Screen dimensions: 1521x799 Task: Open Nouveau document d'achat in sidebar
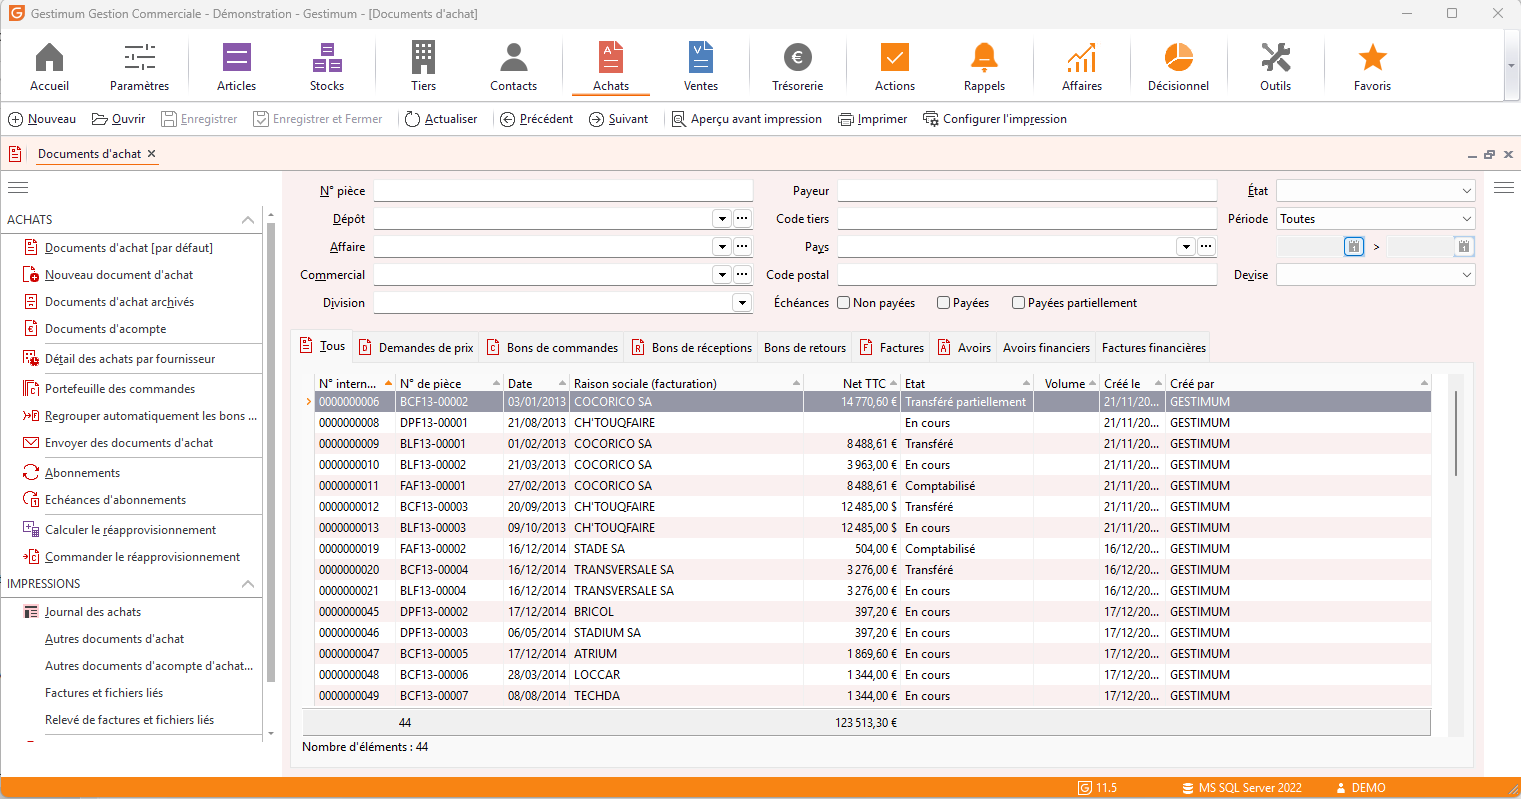(x=119, y=275)
